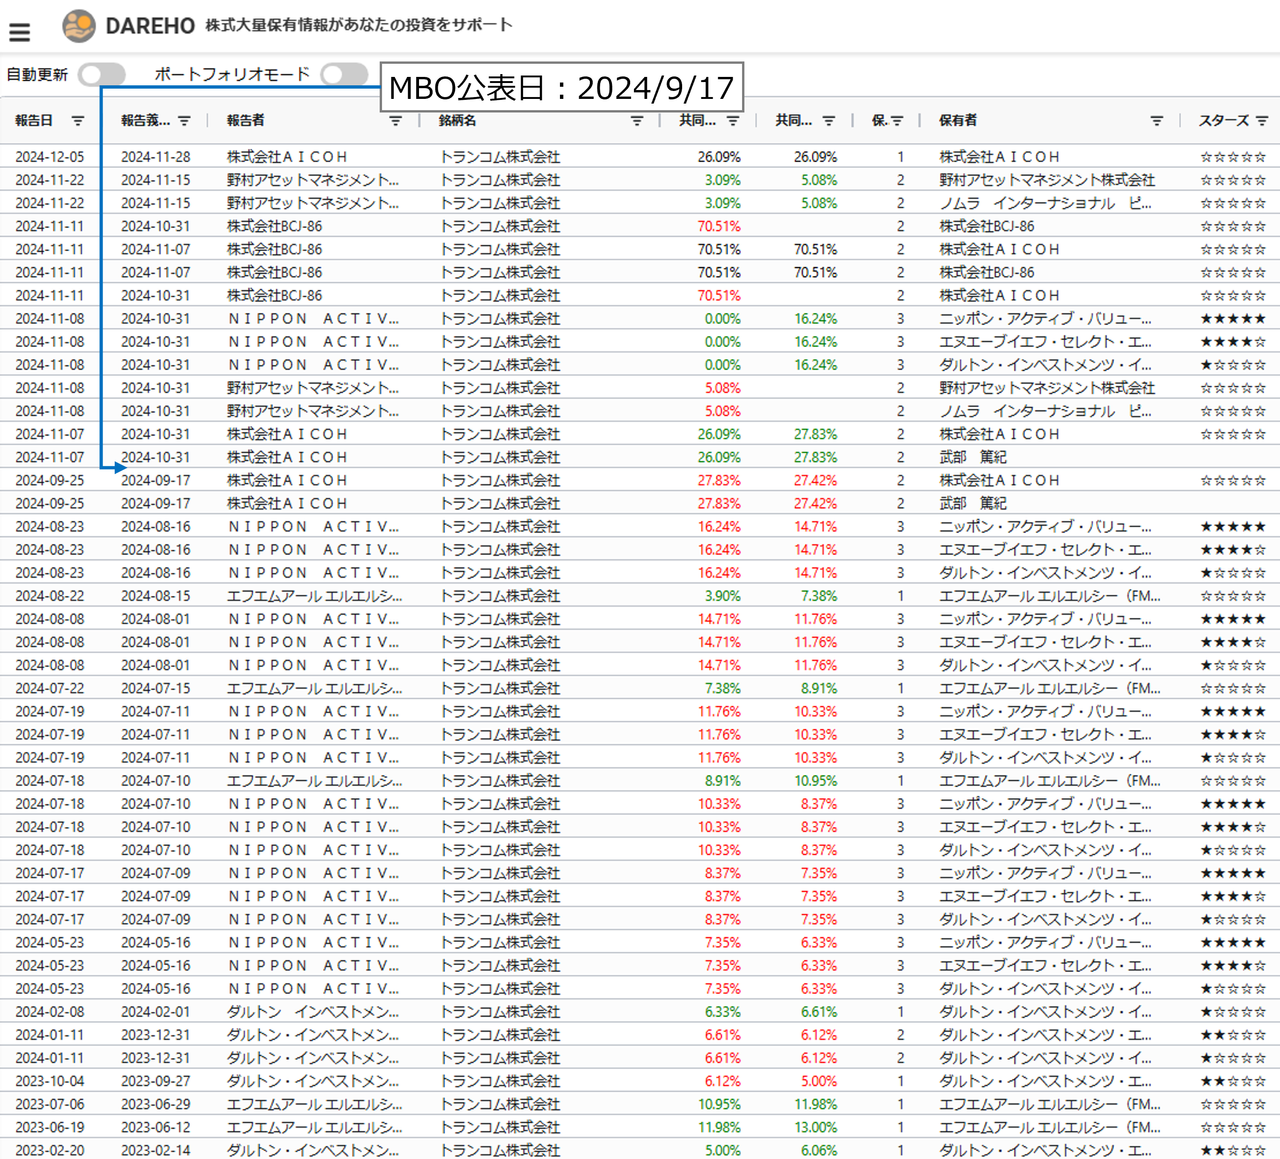Open filter menu for 銘柄名 column
The width and height of the screenshot is (1280, 1159).
click(637, 121)
